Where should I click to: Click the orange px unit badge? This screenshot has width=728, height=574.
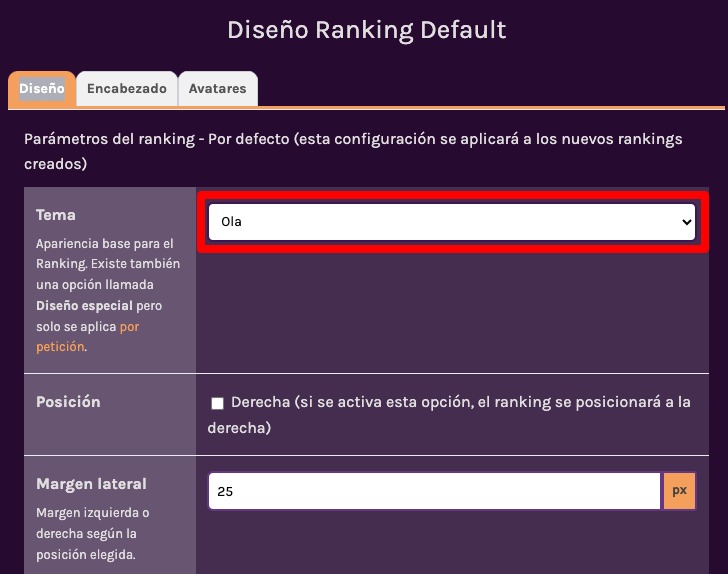point(679,491)
